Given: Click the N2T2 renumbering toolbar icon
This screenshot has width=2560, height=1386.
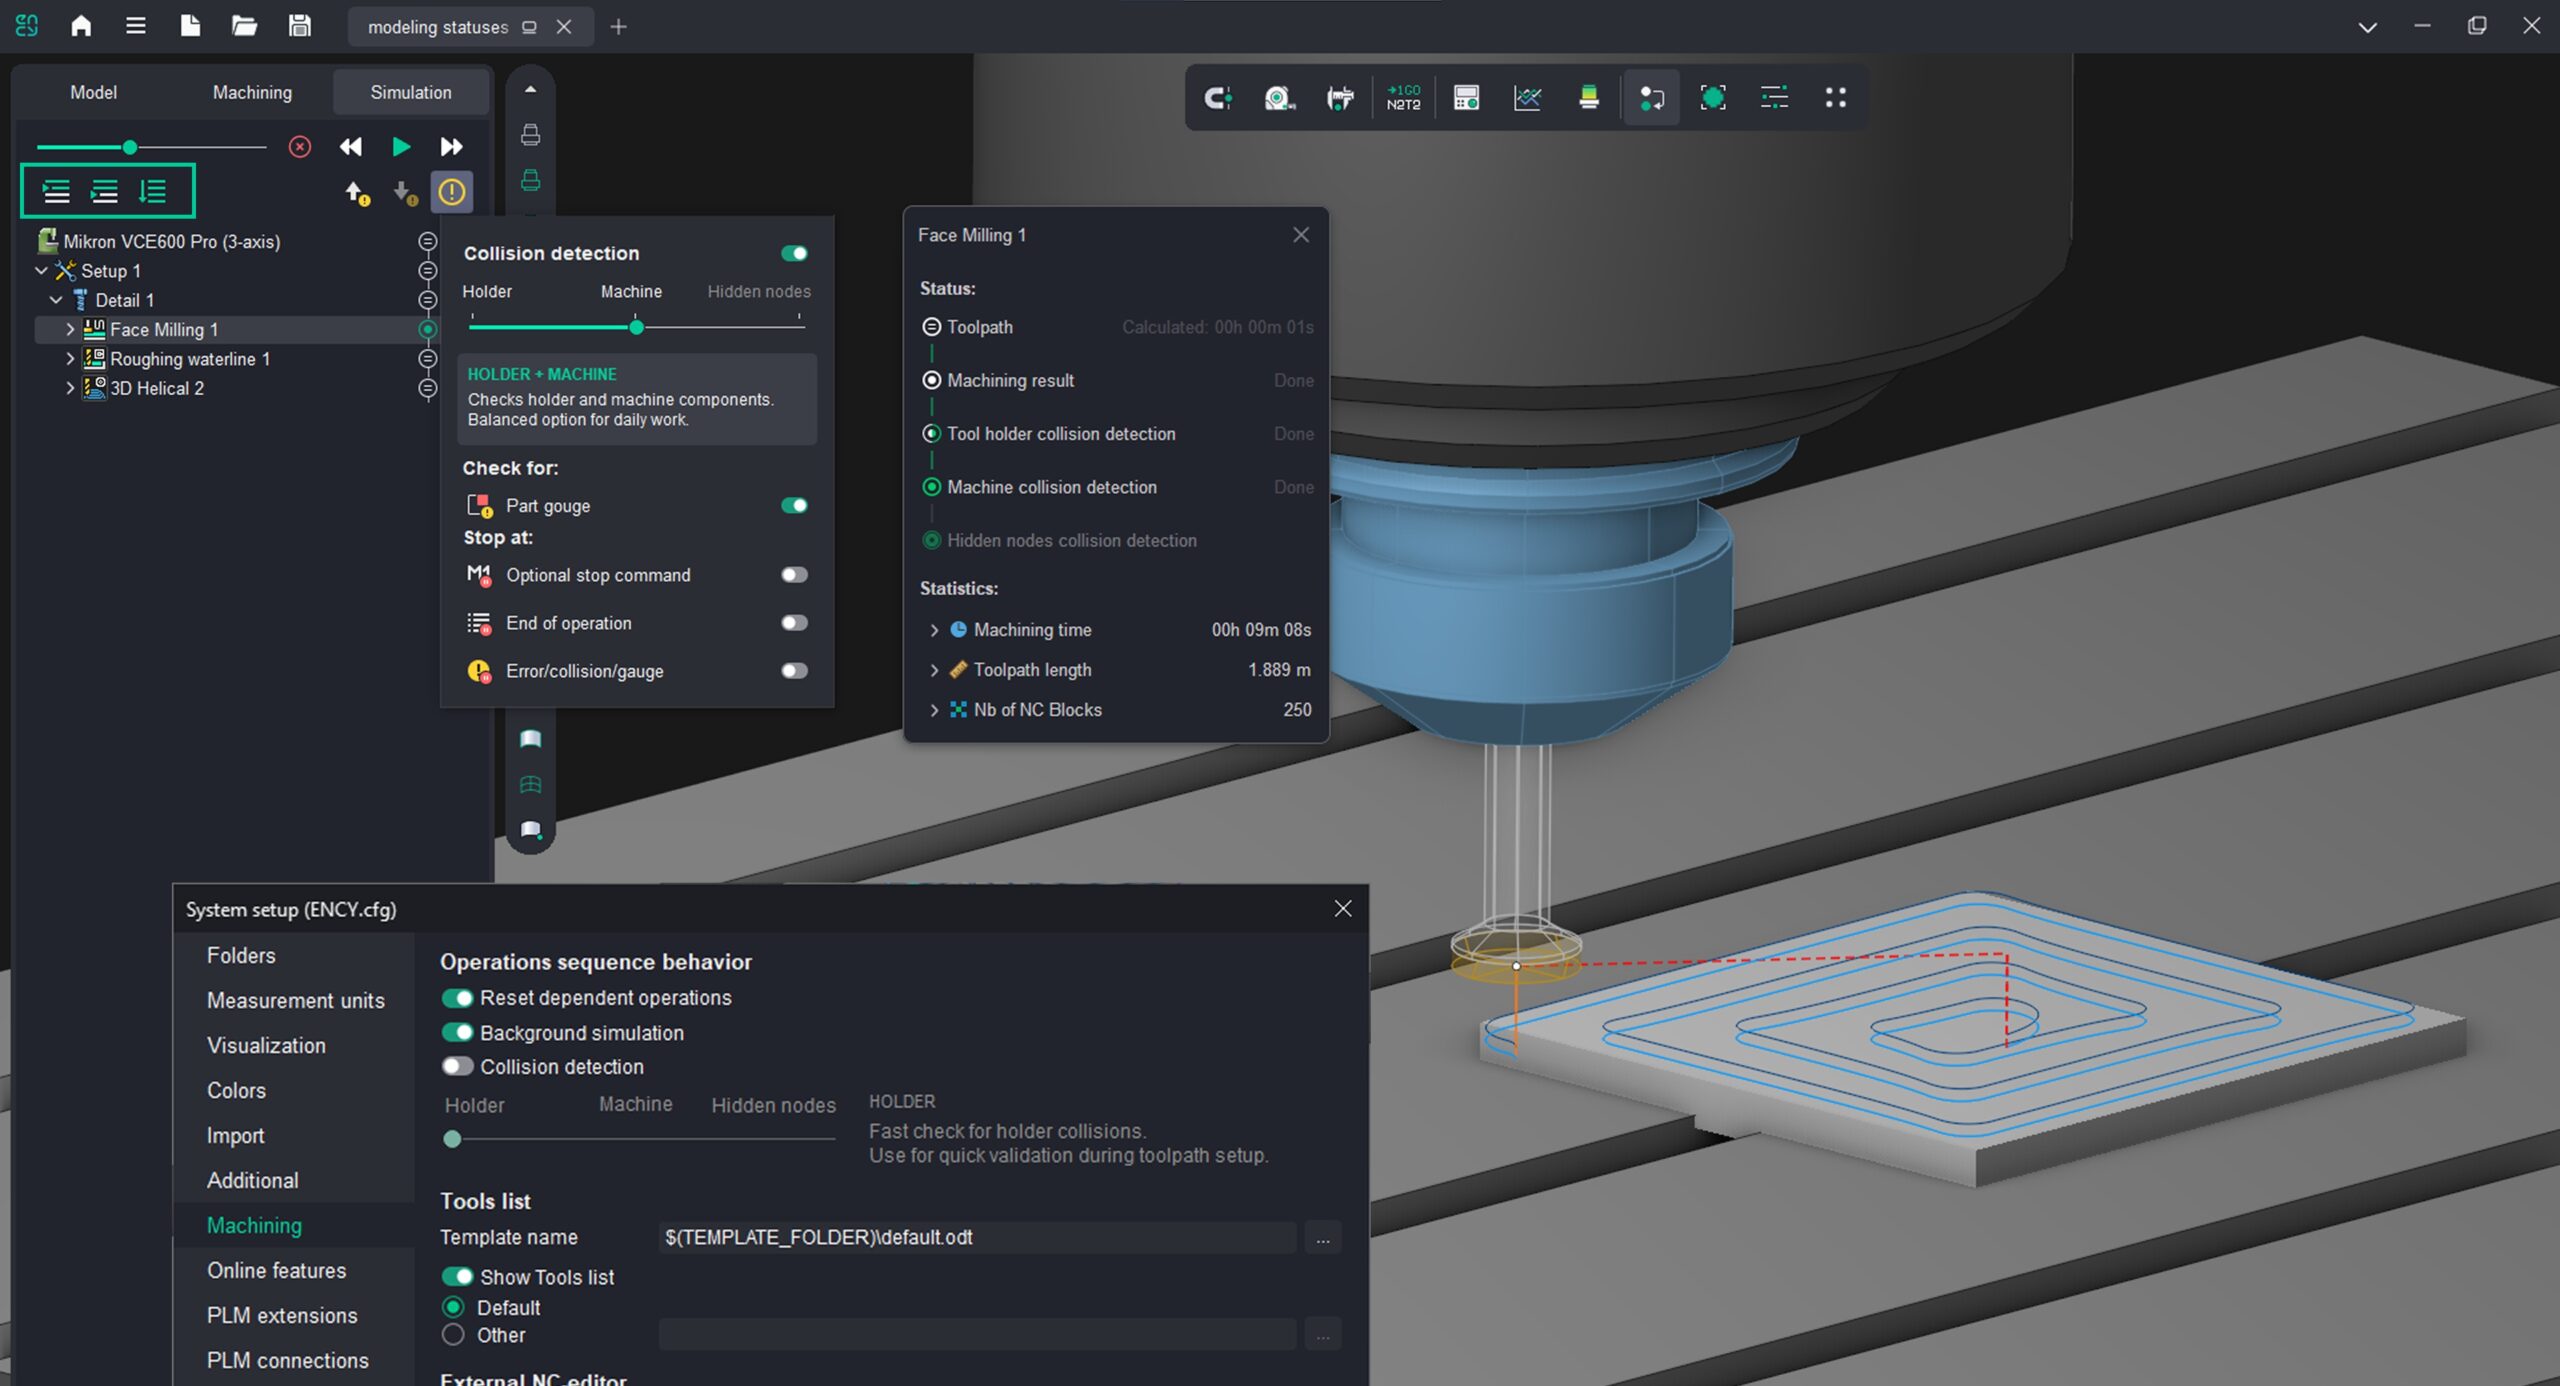Looking at the screenshot, I should (1403, 98).
